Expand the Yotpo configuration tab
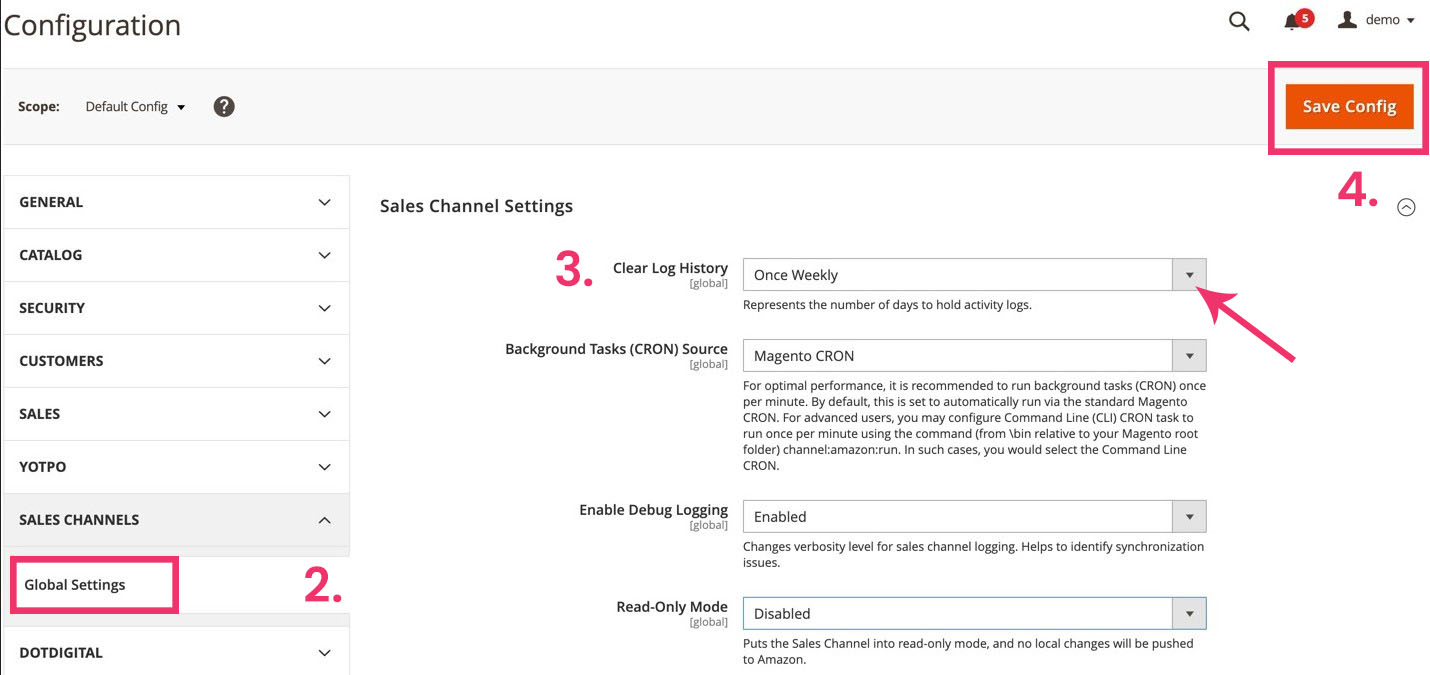 point(176,467)
